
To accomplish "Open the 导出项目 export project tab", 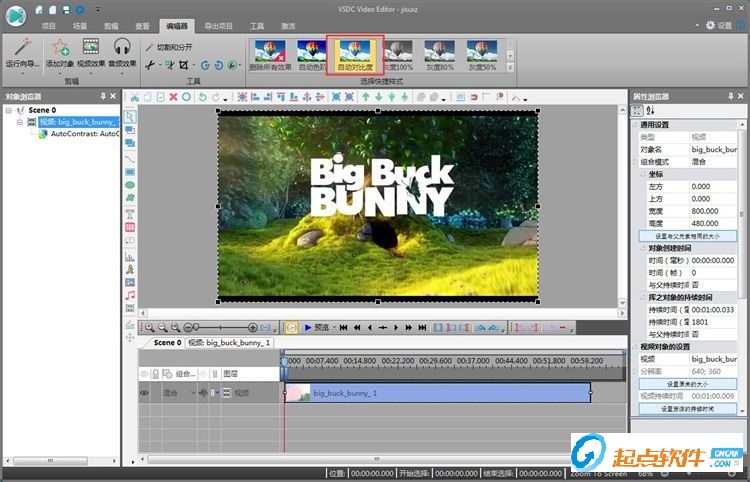I will pos(219,26).
